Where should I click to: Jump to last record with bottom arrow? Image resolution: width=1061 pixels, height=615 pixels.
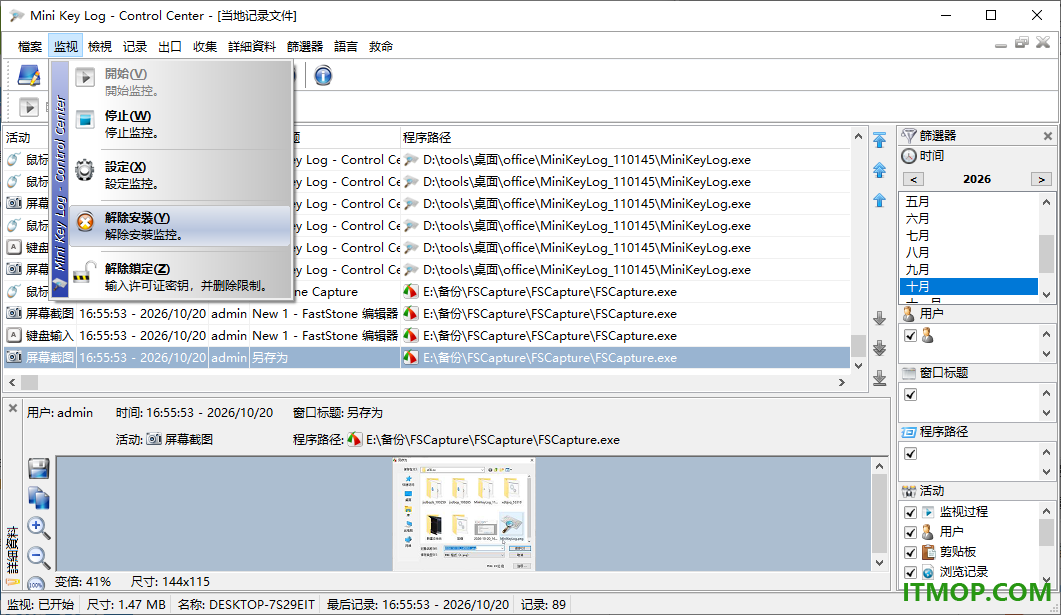tap(880, 378)
